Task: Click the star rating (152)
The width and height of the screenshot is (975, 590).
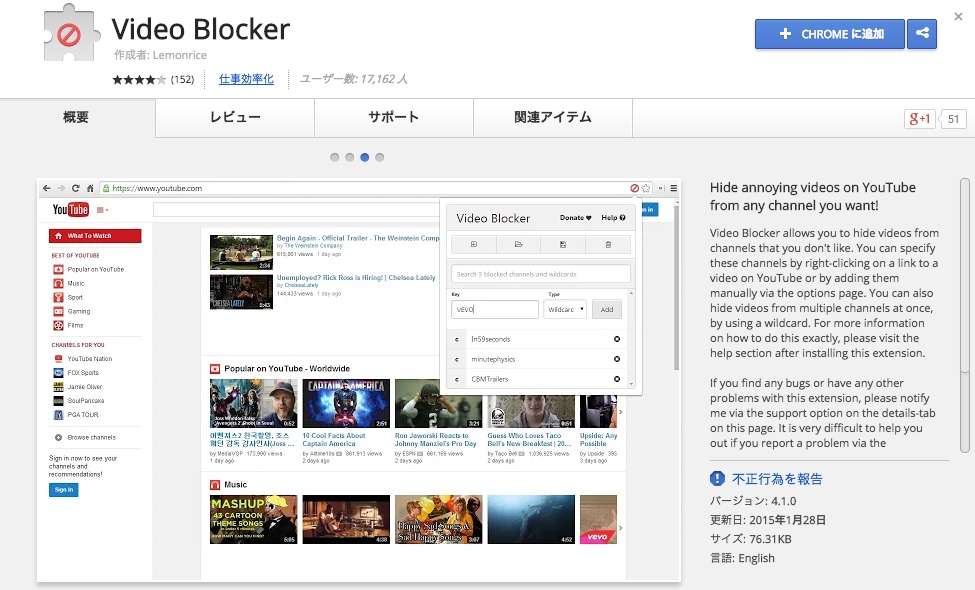Action: click(x=153, y=80)
